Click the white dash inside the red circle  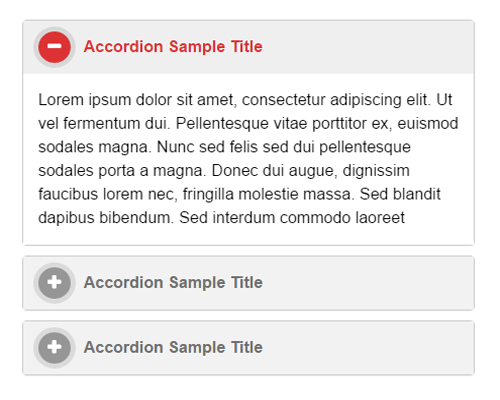tap(54, 46)
